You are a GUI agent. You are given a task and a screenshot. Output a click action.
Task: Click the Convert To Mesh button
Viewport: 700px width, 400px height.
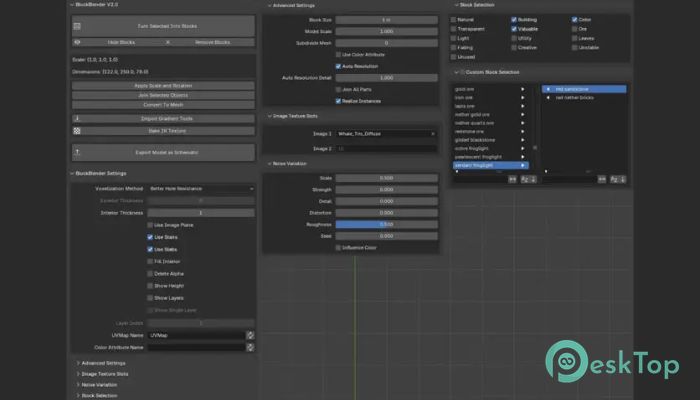(163, 104)
